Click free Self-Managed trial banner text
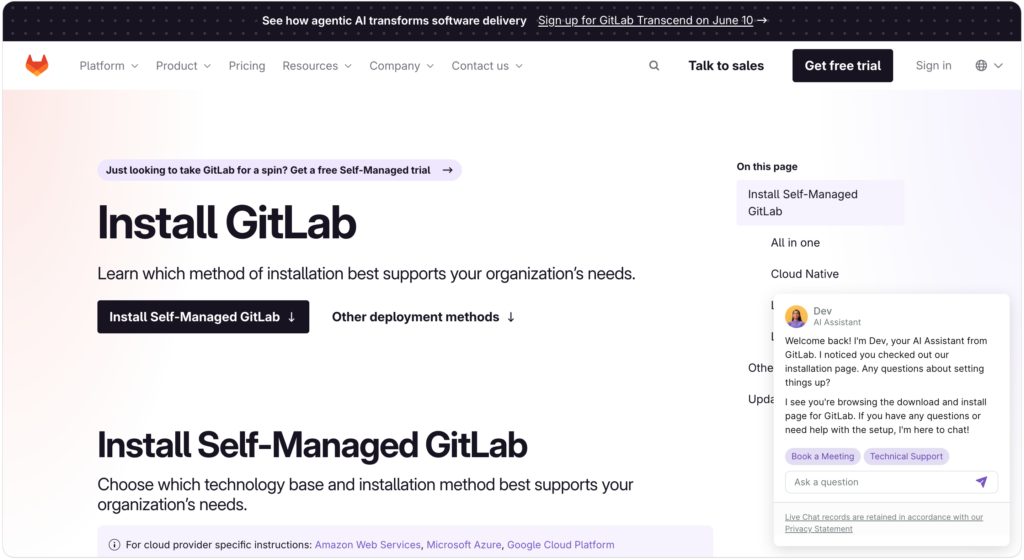Viewport: 1024px width, 560px height. pyautogui.click(x=268, y=170)
